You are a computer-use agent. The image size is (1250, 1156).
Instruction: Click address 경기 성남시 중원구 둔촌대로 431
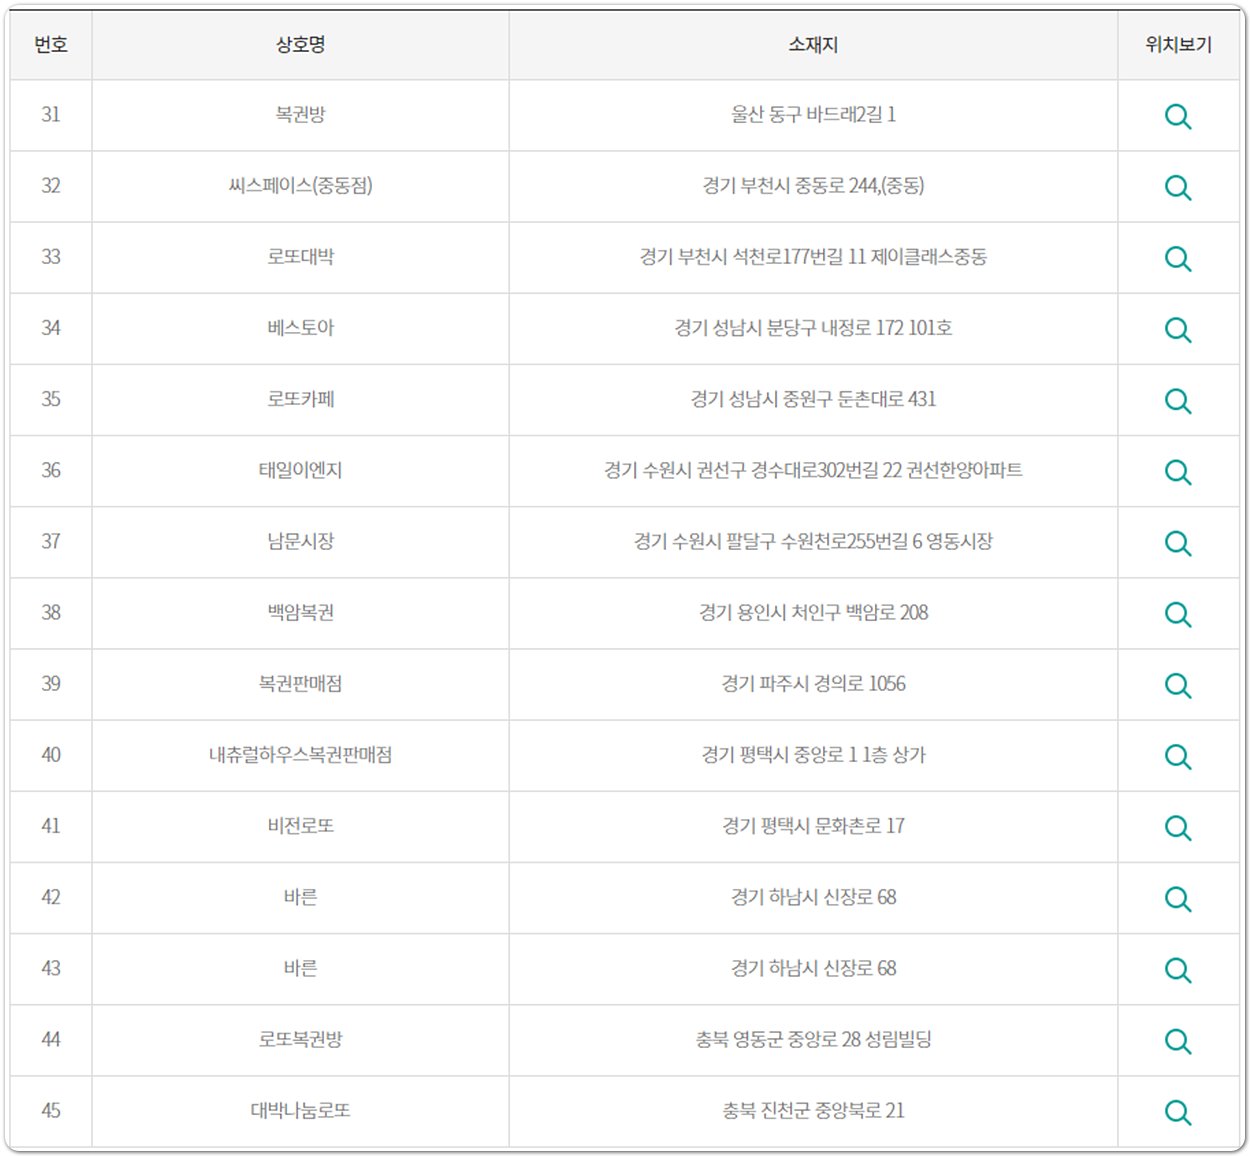tap(813, 398)
